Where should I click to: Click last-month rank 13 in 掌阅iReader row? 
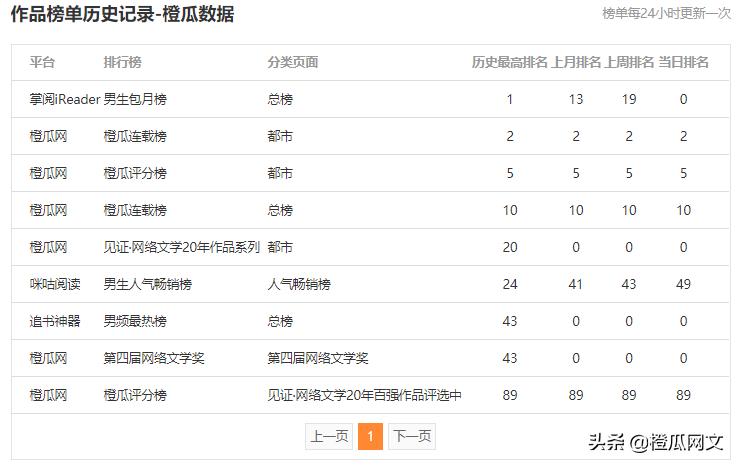576,99
